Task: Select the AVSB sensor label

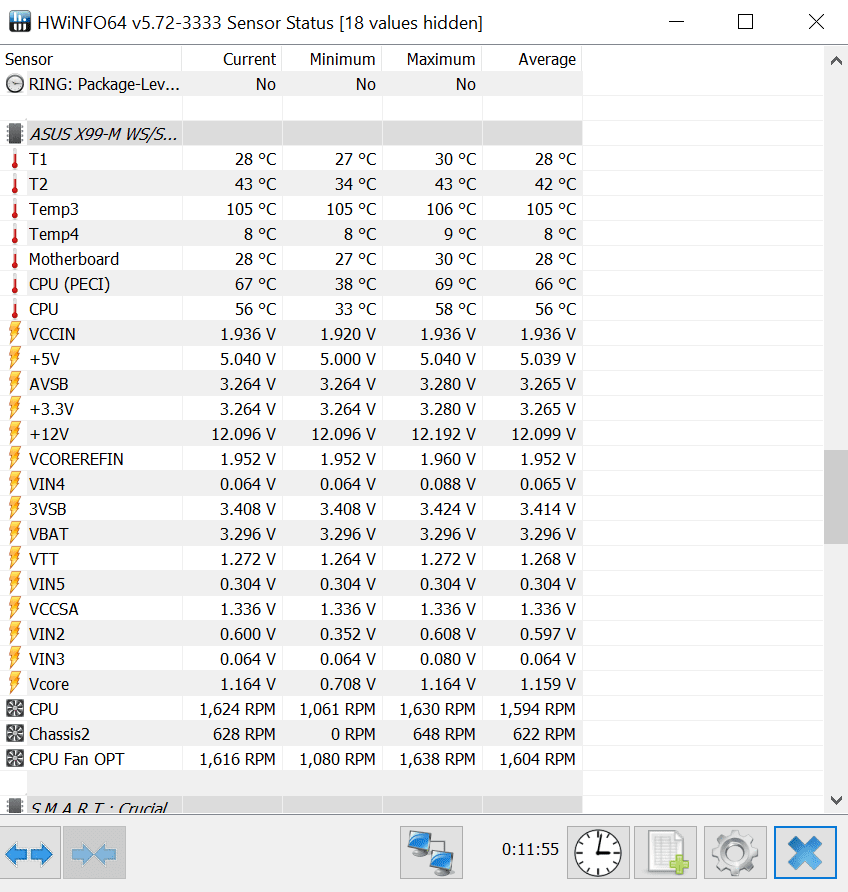Action: (49, 385)
